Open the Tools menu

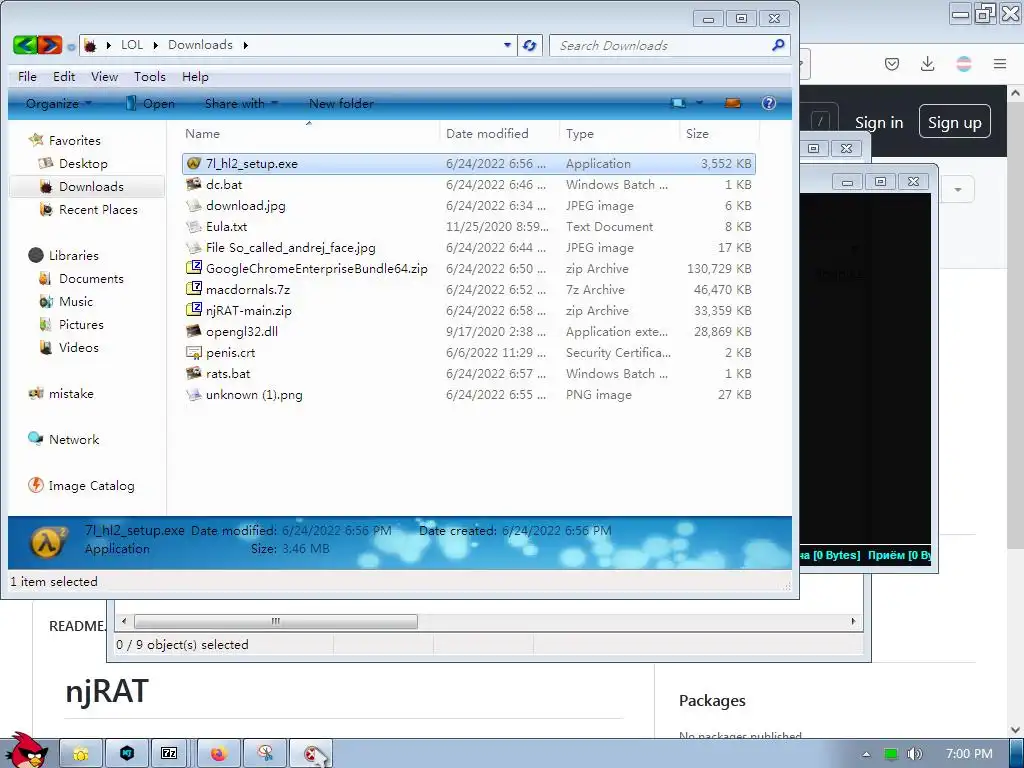pos(150,76)
